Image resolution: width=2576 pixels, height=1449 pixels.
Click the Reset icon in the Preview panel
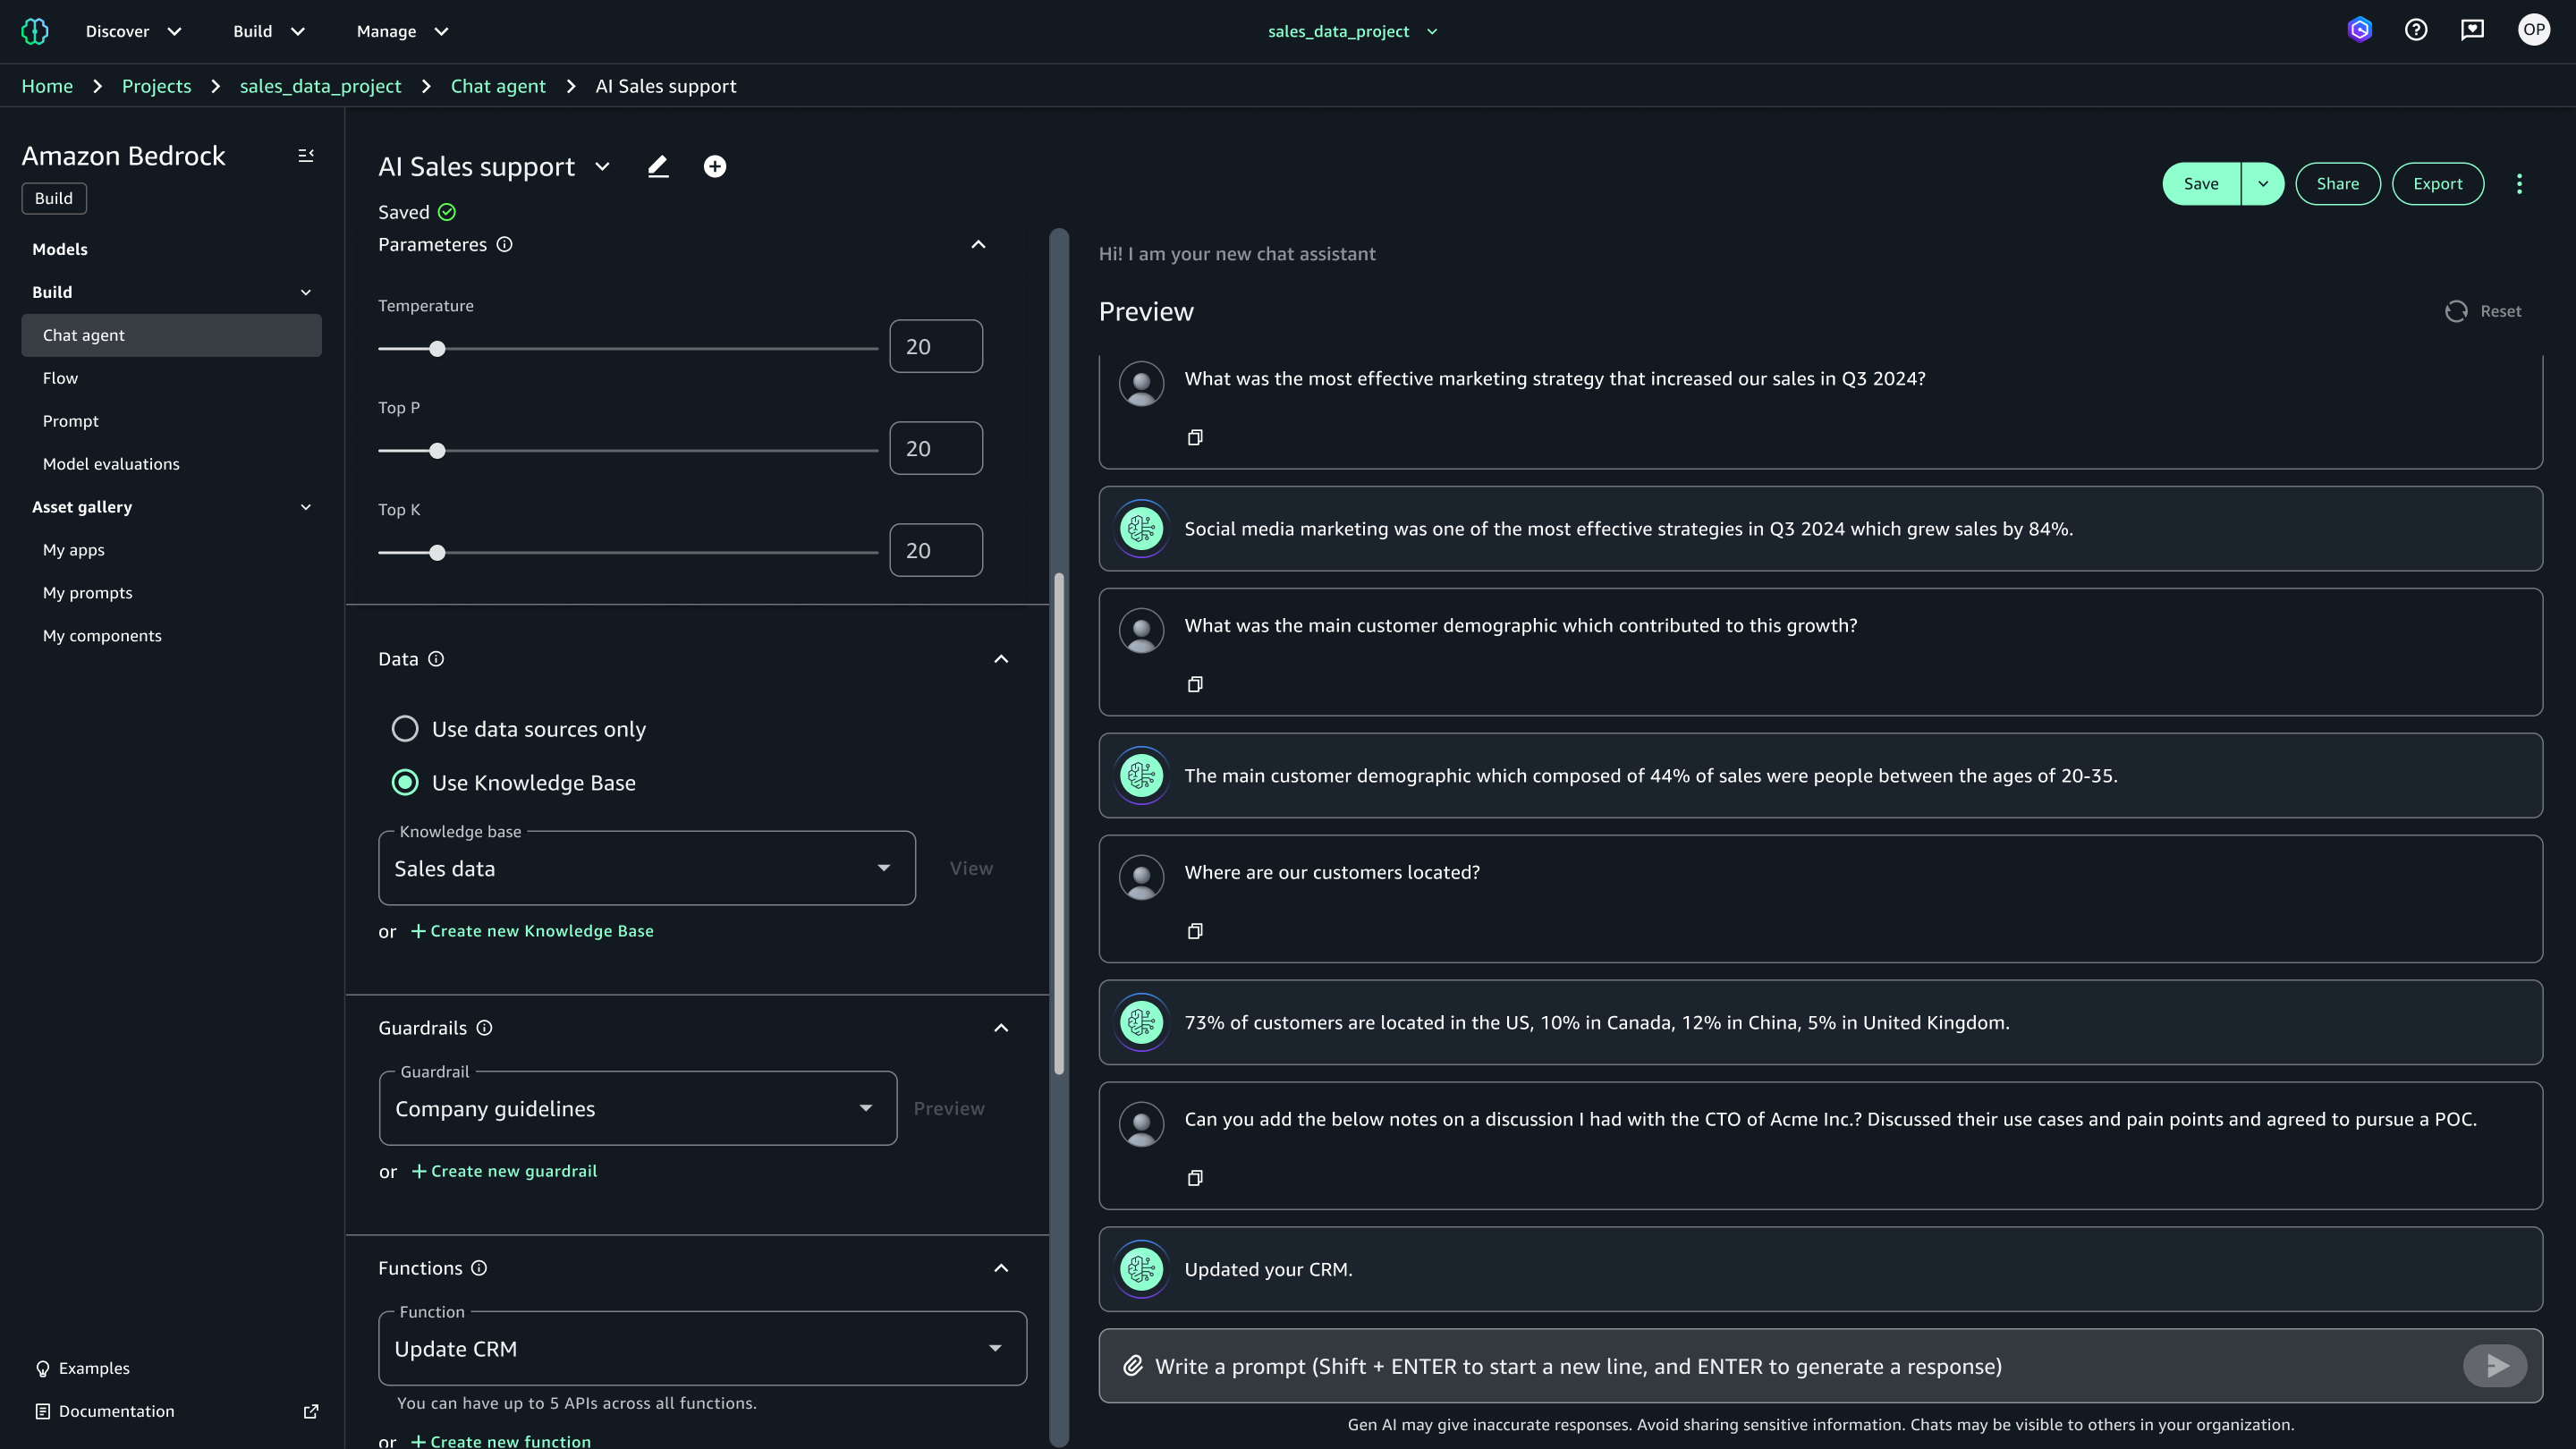[2457, 311]
